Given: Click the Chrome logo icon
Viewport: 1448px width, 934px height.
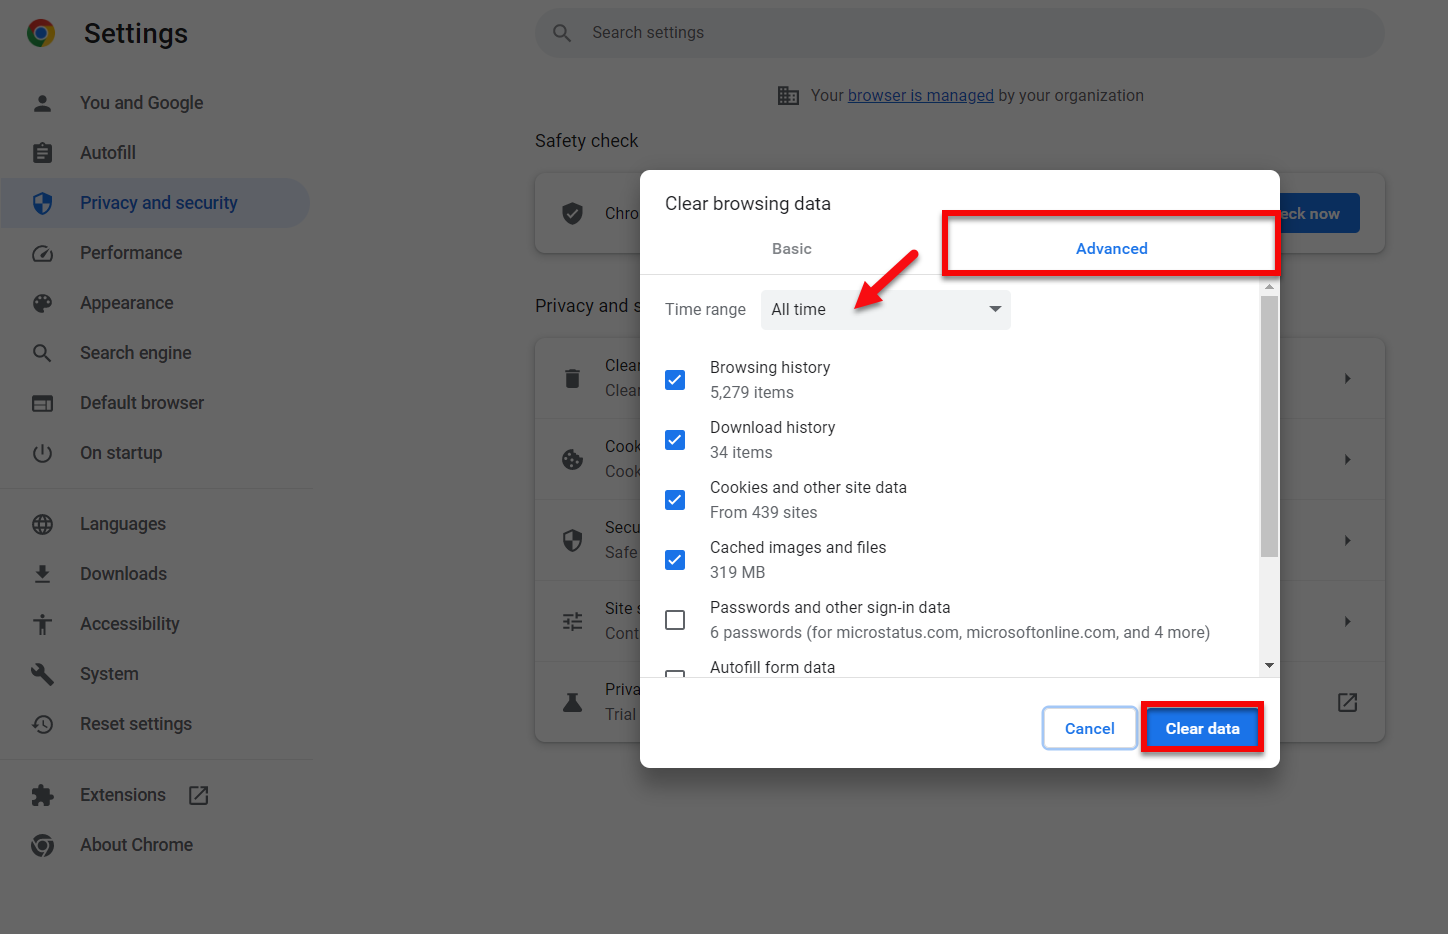Looking at the screenshot, I should (41, 33).
